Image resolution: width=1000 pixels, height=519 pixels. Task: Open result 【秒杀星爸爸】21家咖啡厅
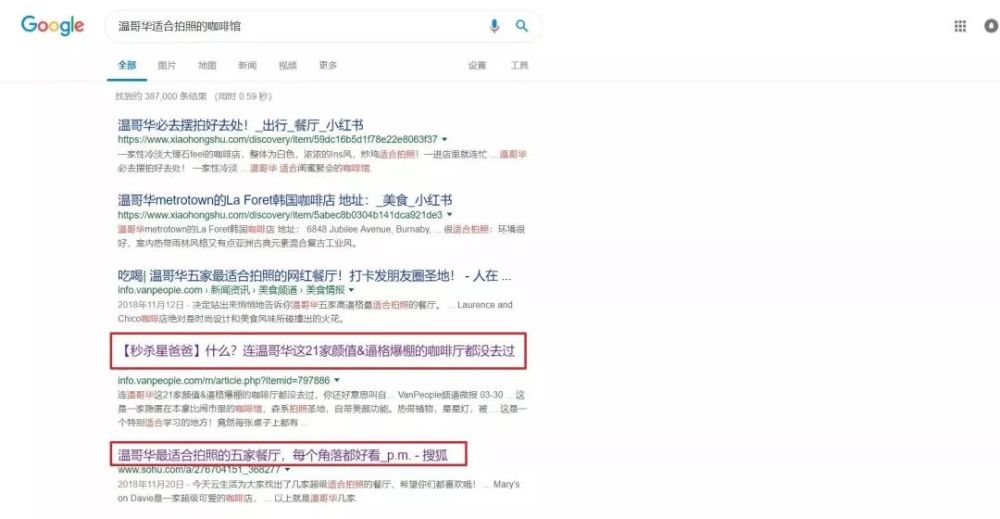tap(318, 351)
